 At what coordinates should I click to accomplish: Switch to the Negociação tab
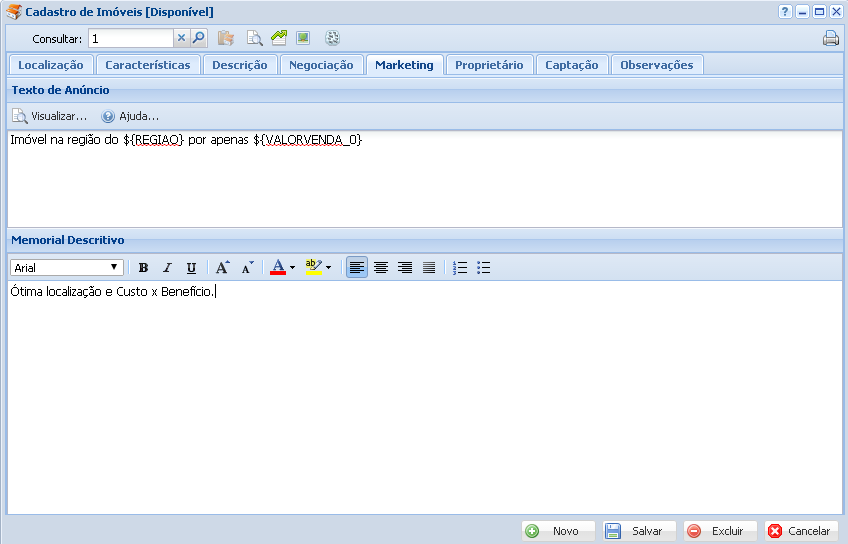coord(321,65)
